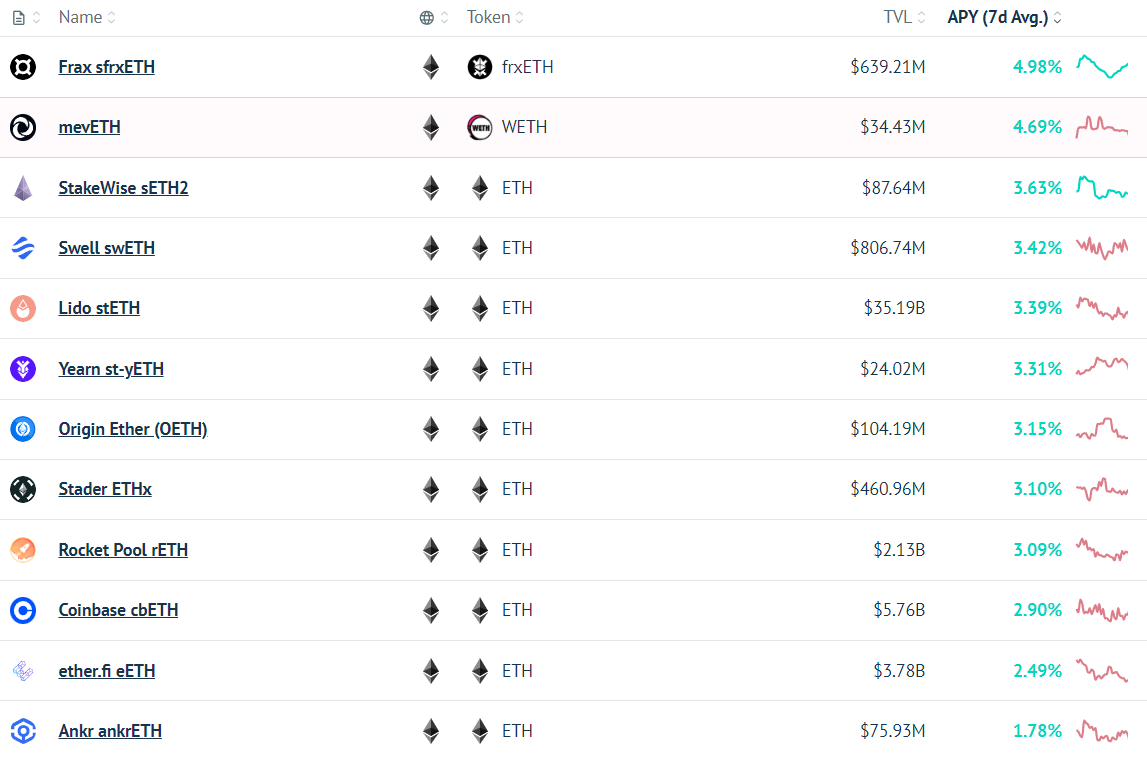Open the Stader ETHx link
The height and width of the screenshot is (757, 1147).
click(x=105, y=489)
